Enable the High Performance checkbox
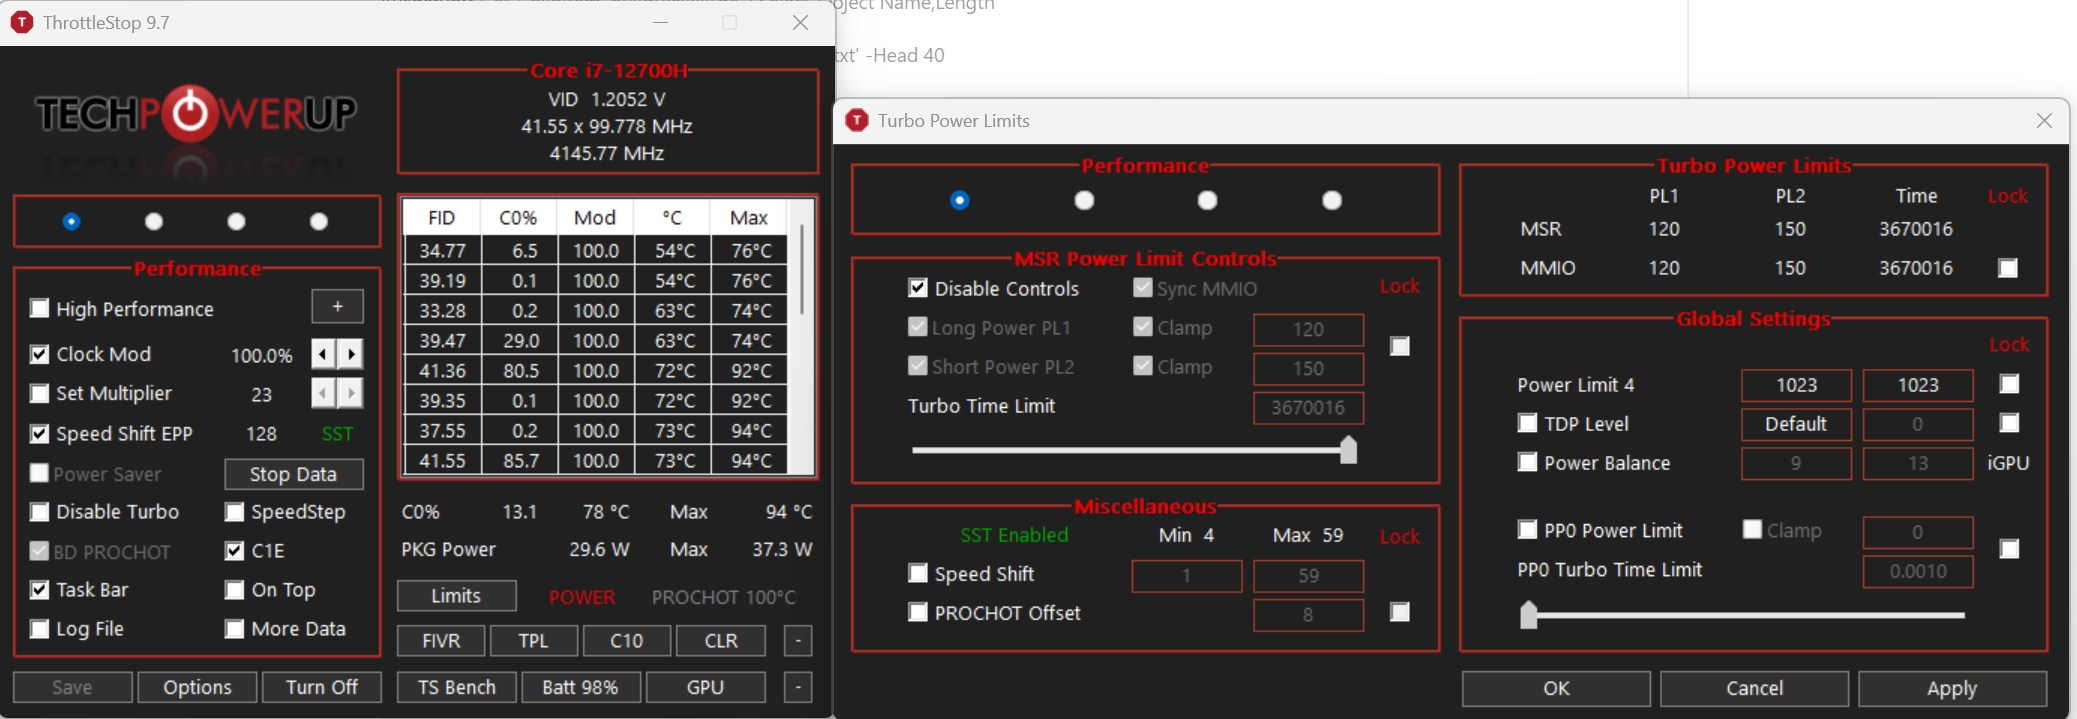Viewport: 2077px width, 719px height. 39,308
